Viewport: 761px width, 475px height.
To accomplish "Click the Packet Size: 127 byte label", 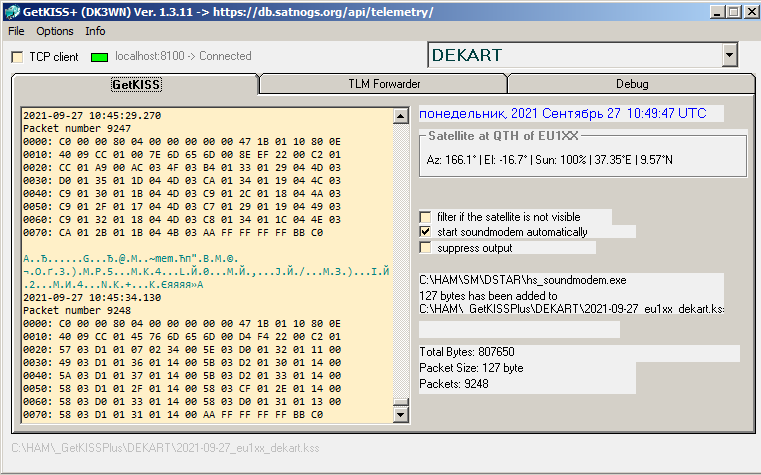I will click(471, 368).
